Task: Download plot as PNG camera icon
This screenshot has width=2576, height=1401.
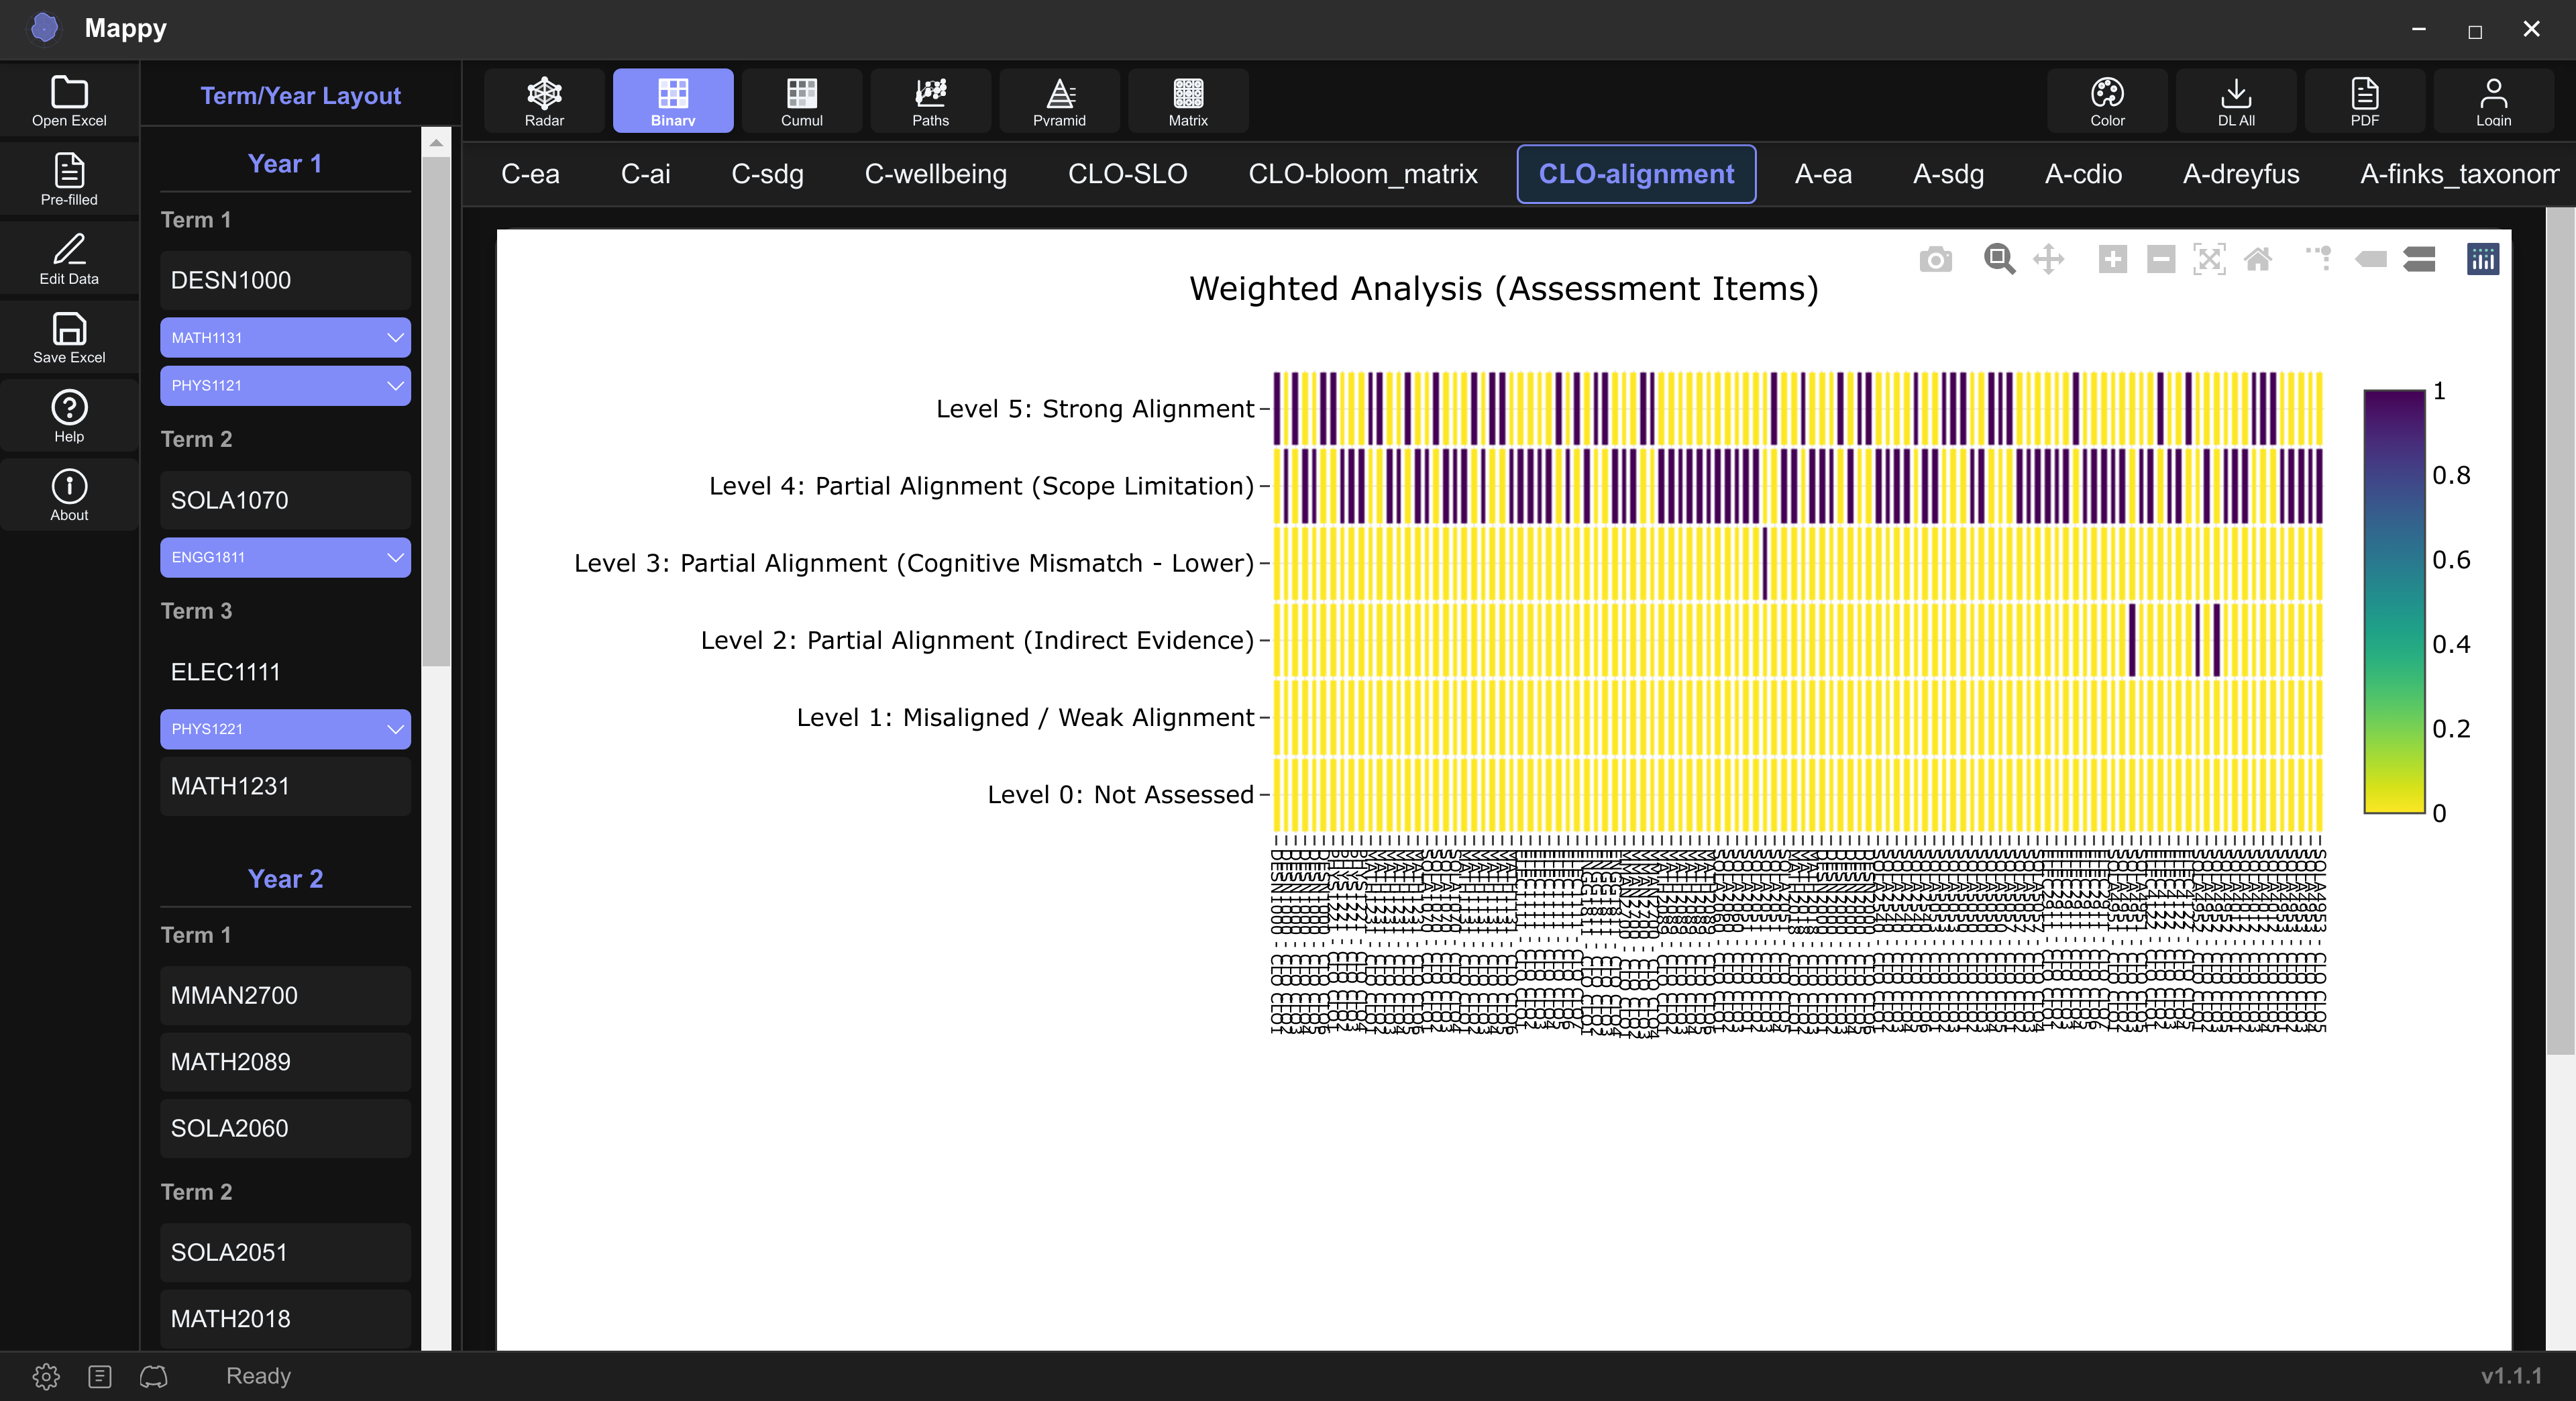Action: pos(1935,260)
